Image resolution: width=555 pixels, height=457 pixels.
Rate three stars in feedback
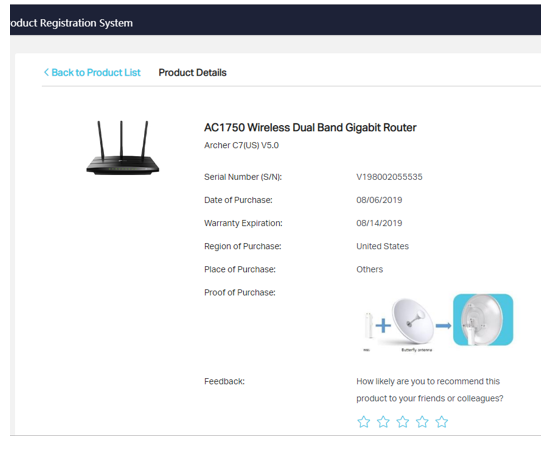[x=402, y=422]
